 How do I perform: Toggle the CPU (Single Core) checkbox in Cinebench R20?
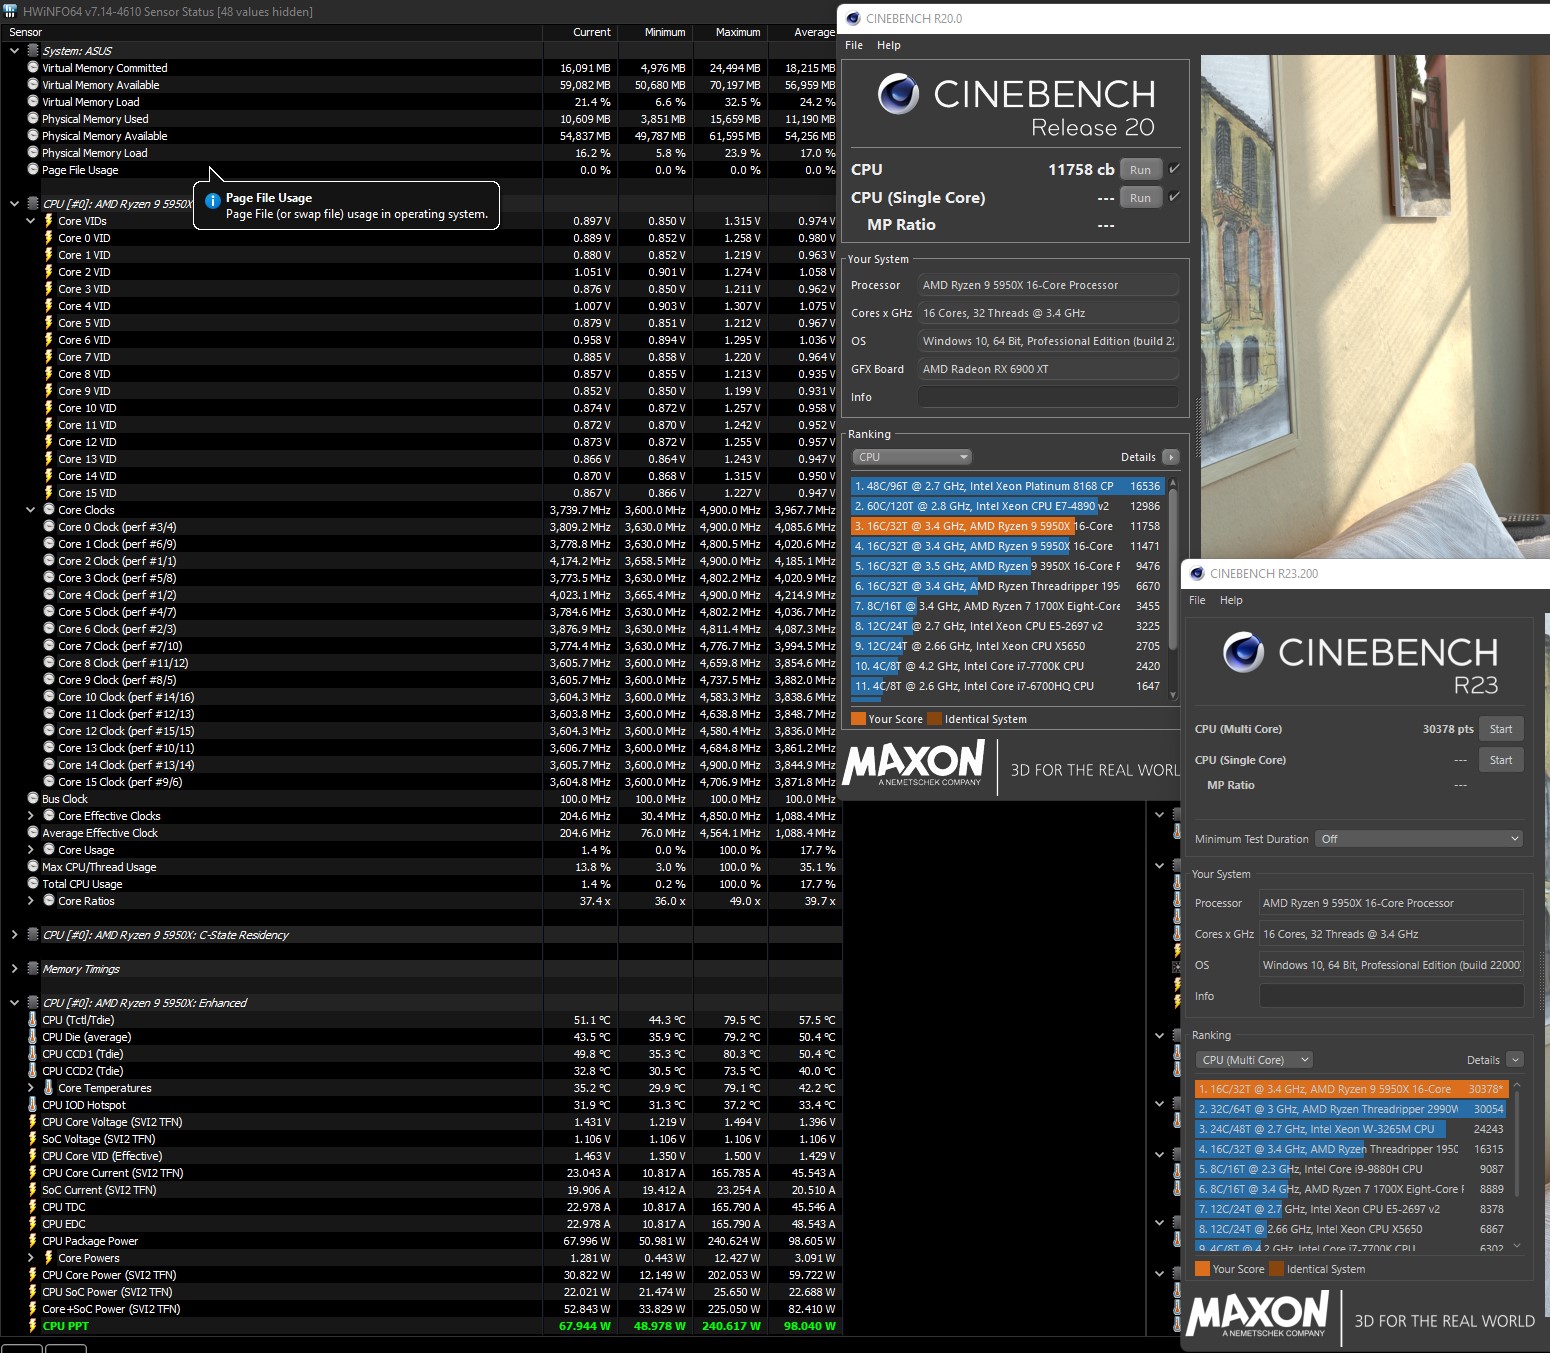(1174, 197)
